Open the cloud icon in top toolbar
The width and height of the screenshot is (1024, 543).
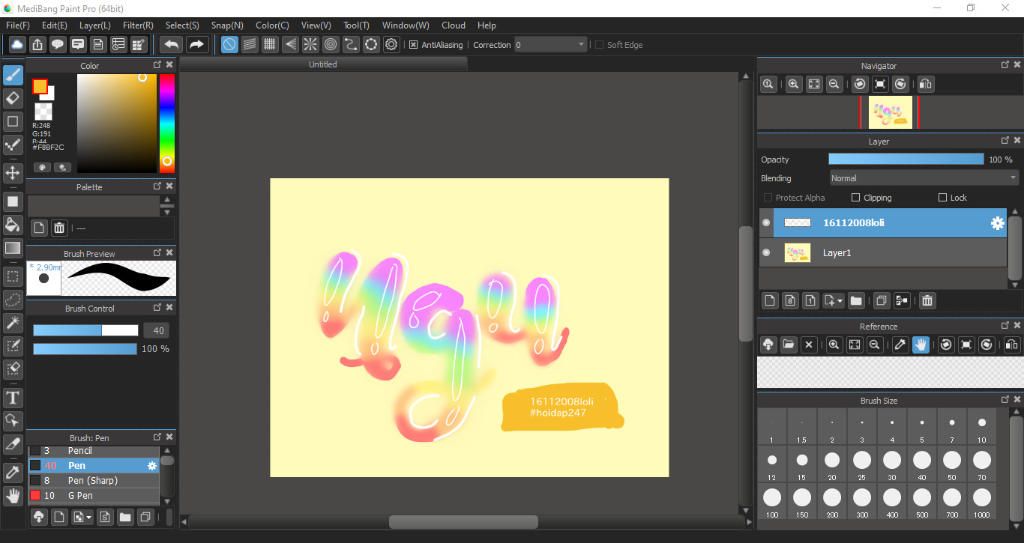coord(17,44)
